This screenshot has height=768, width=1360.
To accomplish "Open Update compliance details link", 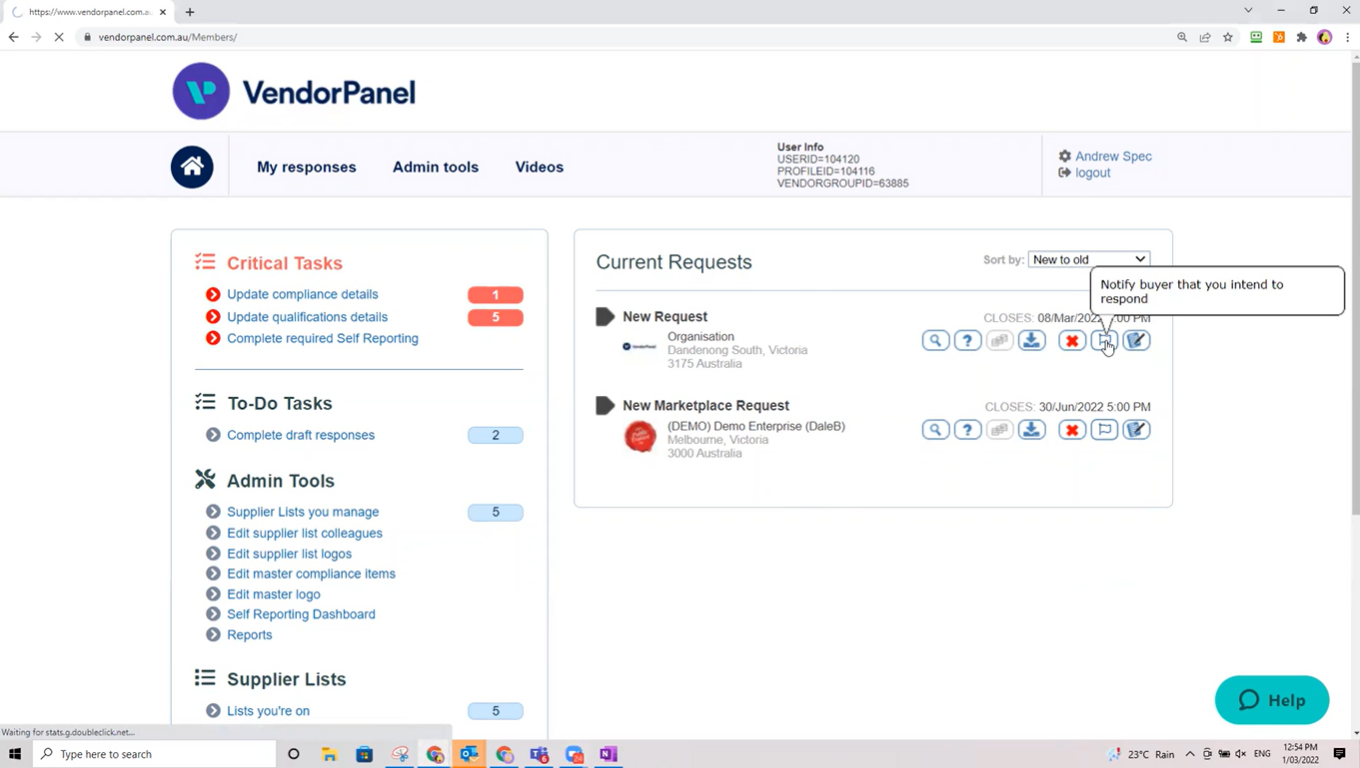I will click(302, 294).
